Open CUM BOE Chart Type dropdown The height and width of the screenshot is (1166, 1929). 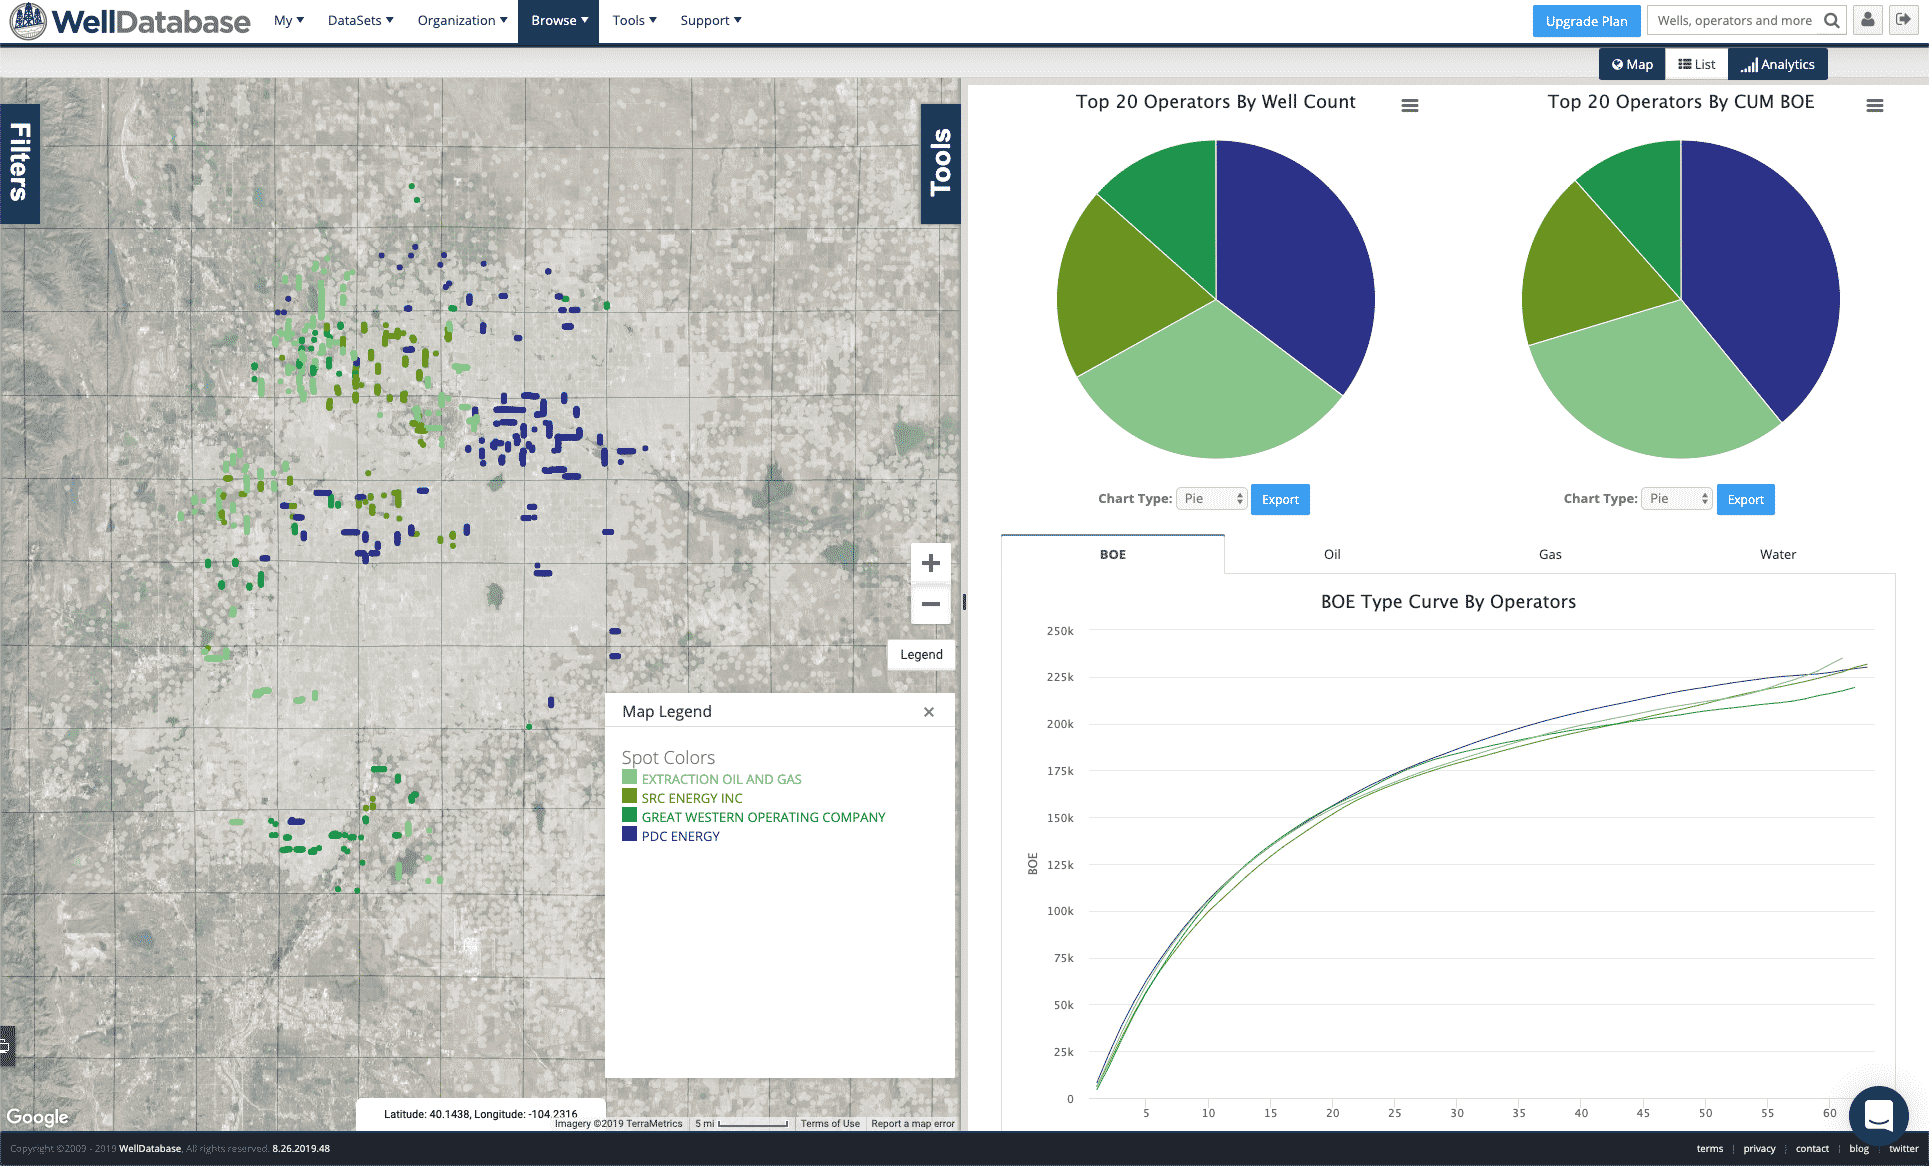tap(1677, 499)
